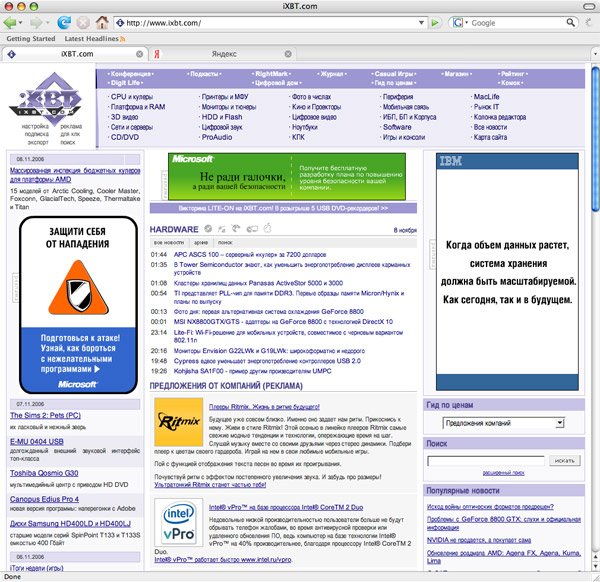Open the Getting Started bookmark
The image size is (600, 582).
(x=31, y=39)
